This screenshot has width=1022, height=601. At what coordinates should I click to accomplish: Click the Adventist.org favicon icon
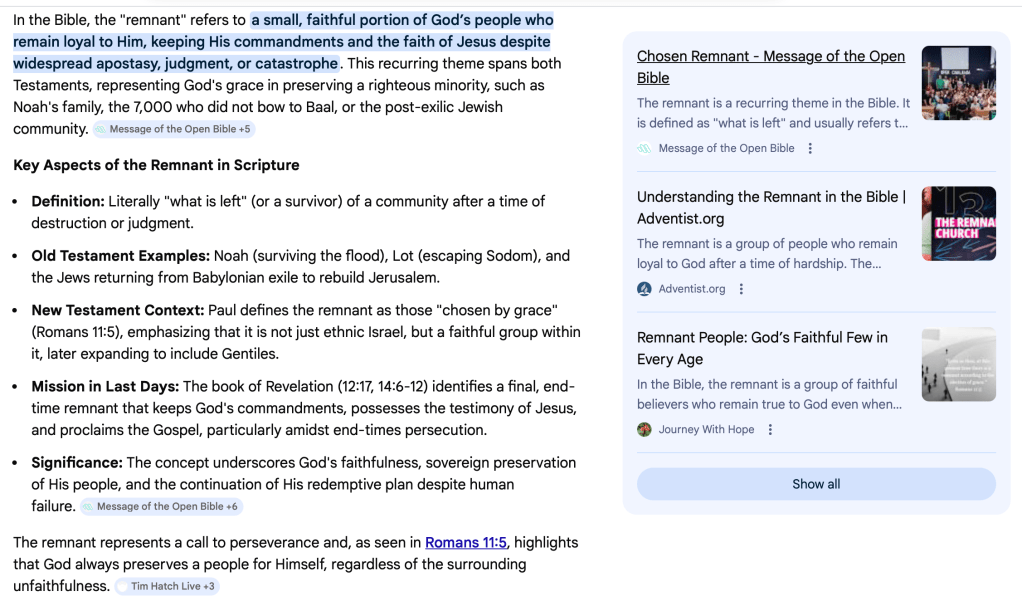(645, 289)
